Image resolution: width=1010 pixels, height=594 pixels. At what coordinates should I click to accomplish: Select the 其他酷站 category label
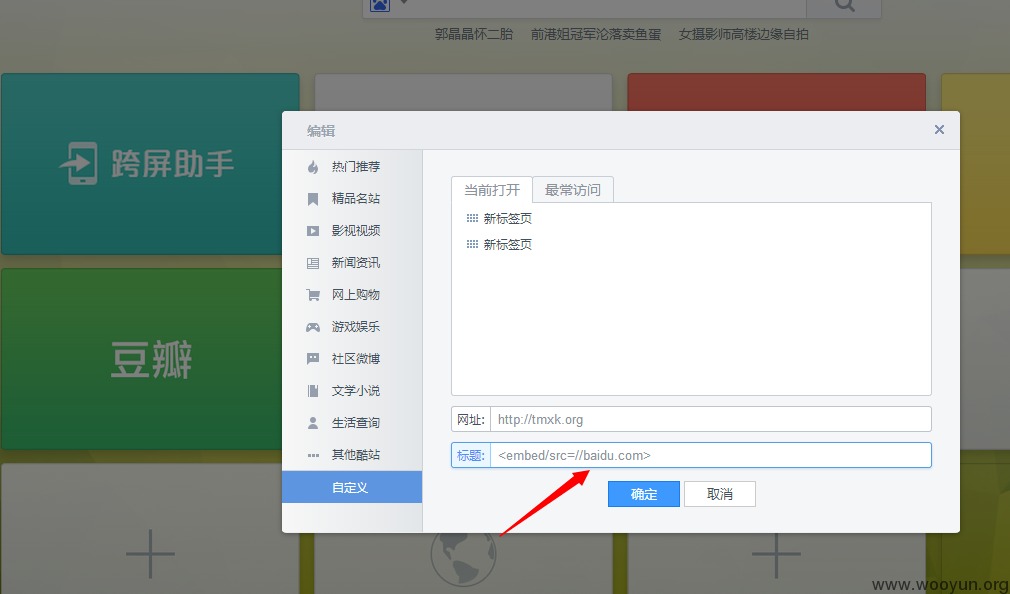[356, 455]
